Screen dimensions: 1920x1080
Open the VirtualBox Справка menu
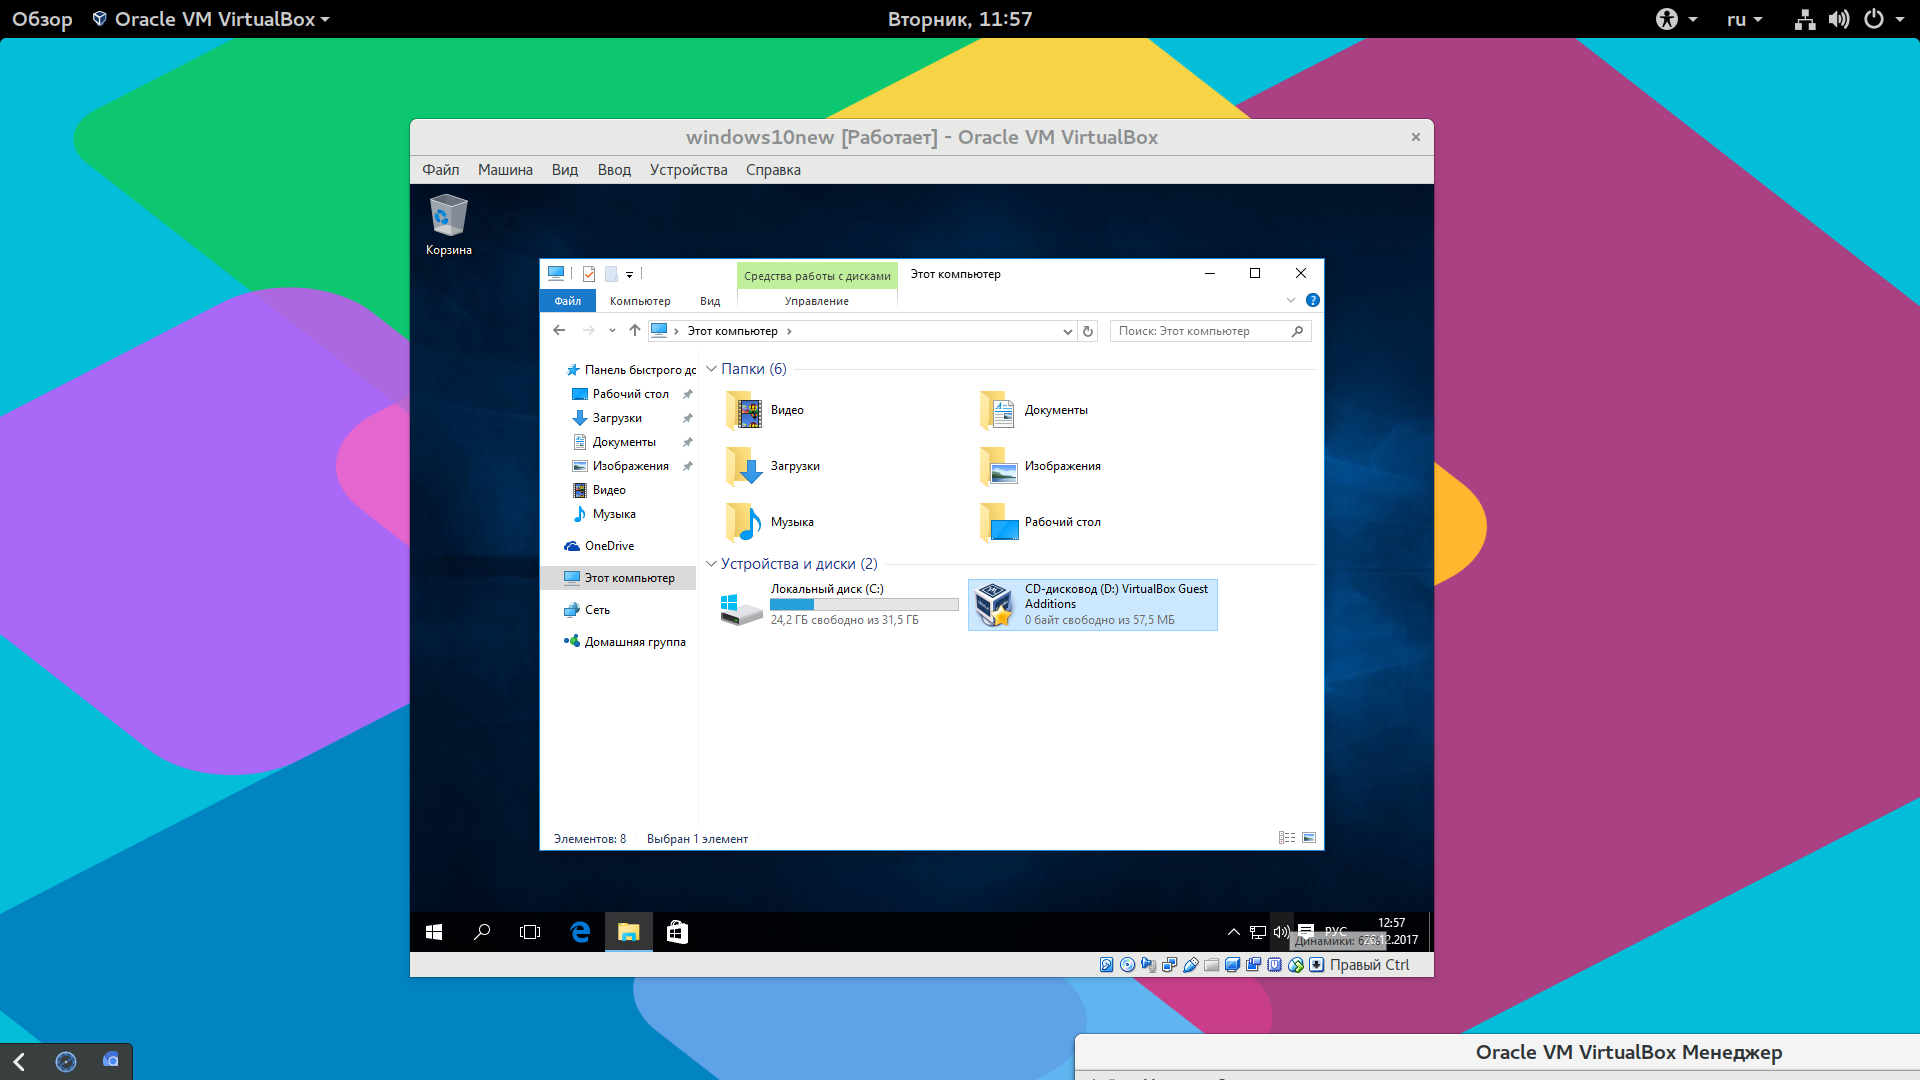773,170
